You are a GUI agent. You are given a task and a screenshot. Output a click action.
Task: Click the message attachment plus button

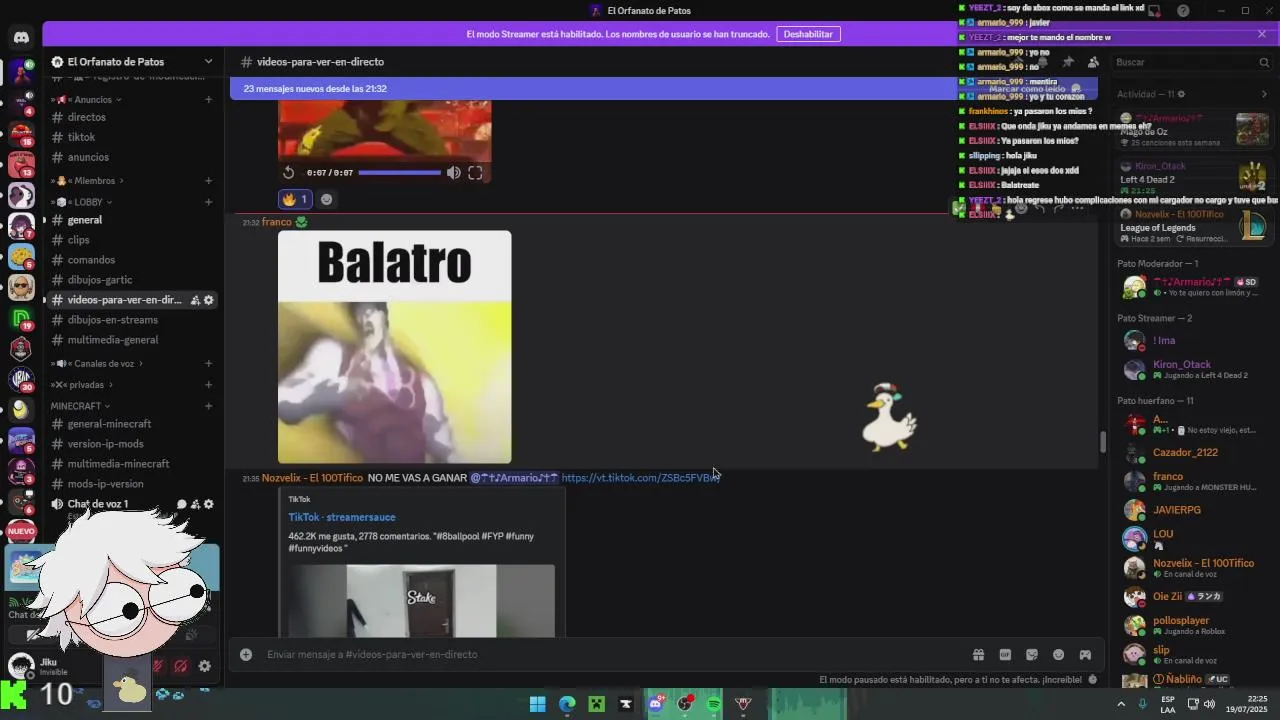(246, 655)
